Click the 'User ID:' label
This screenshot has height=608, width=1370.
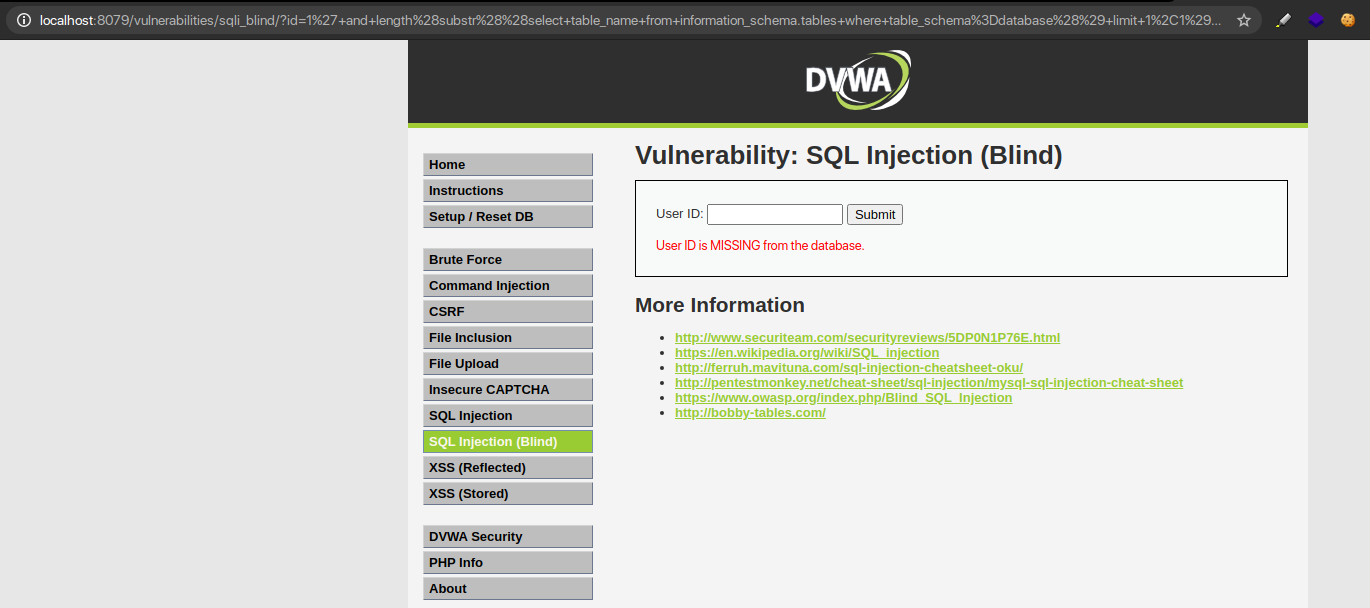680,214
